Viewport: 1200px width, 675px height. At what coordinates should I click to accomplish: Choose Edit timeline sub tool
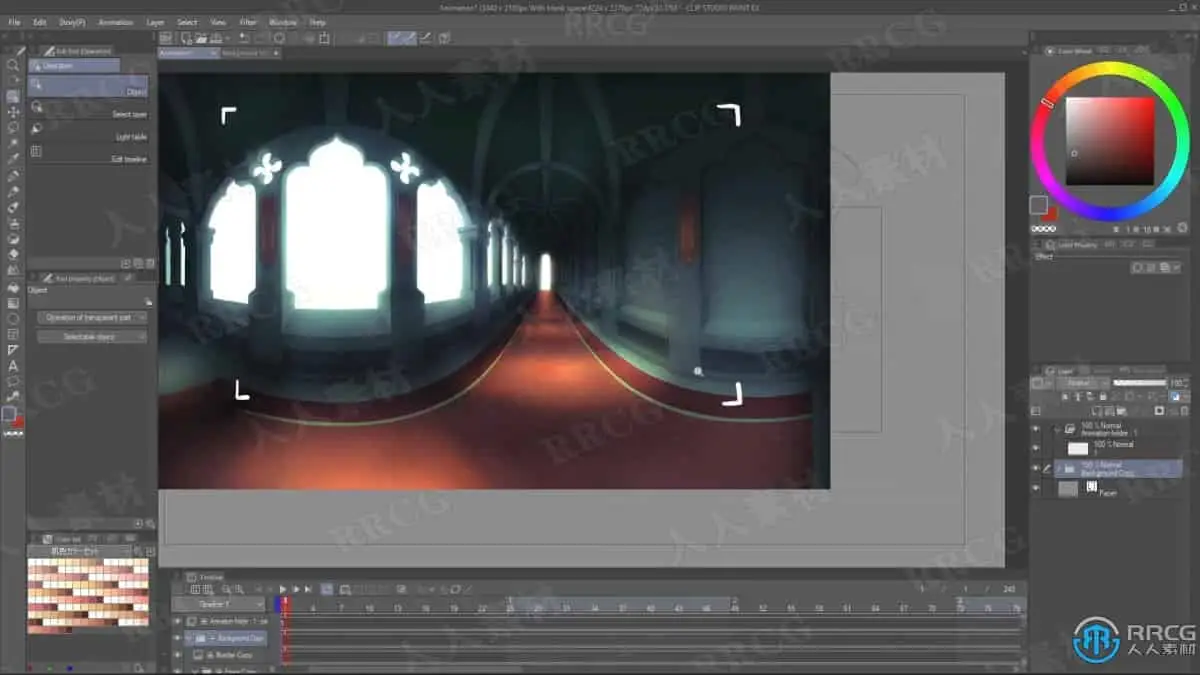tap(89, 156)
